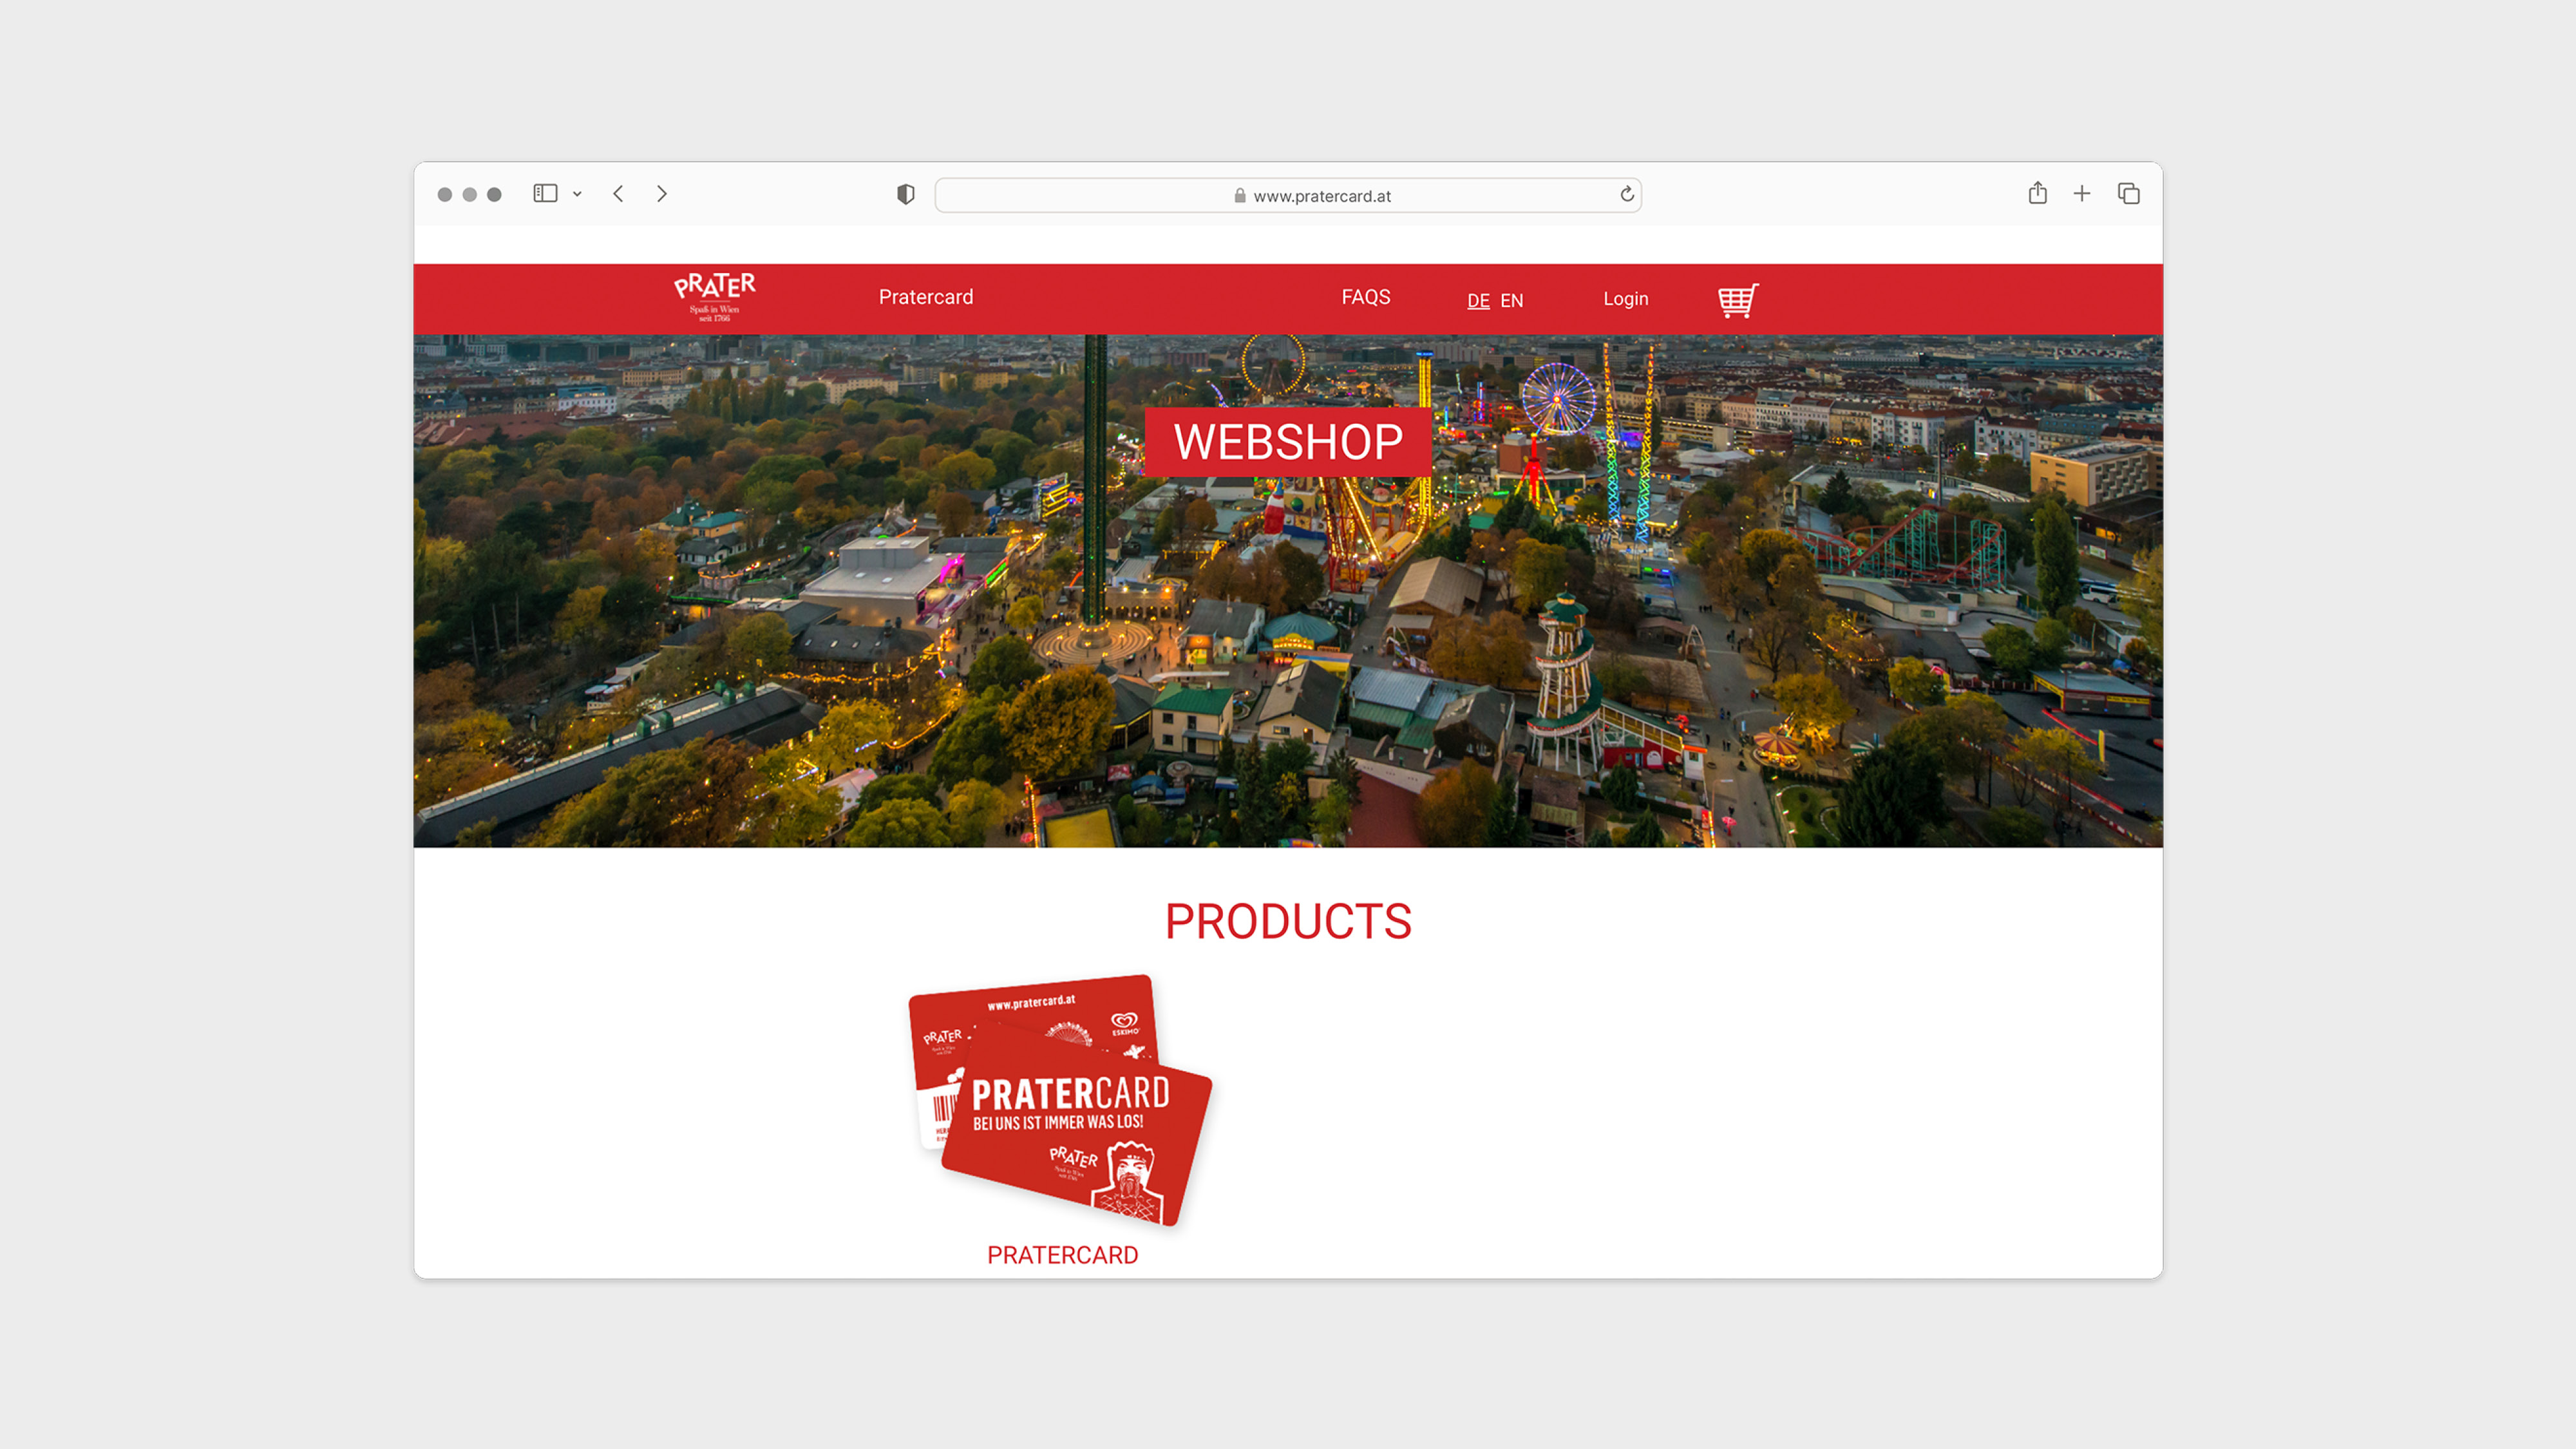Image resolution: width=2576 pixels, height=1449 pixels.
Task: Click the WEBSHOP banner label
Action: click(1288, 442)
